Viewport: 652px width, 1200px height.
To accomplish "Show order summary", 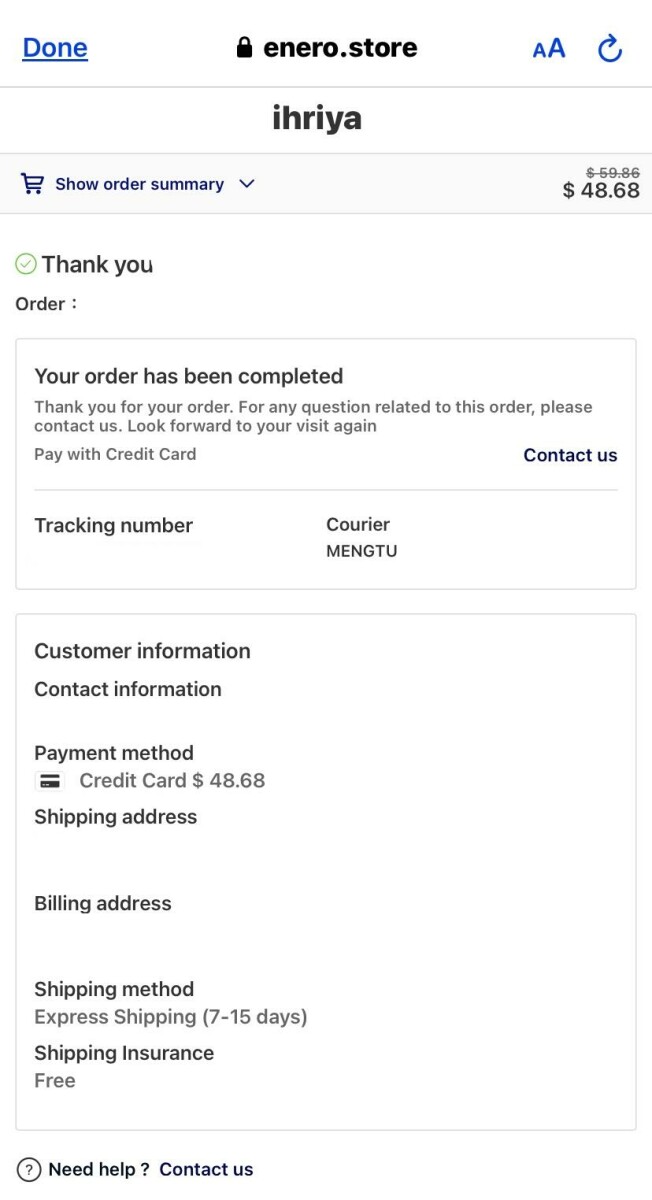I will [x=139, y=184].
